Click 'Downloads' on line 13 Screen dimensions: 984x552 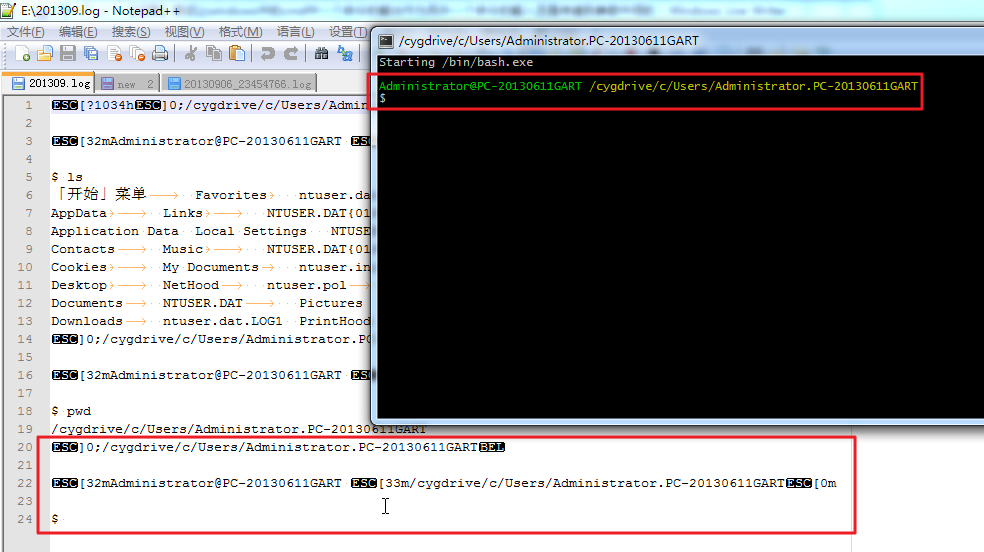click(87, 321)
